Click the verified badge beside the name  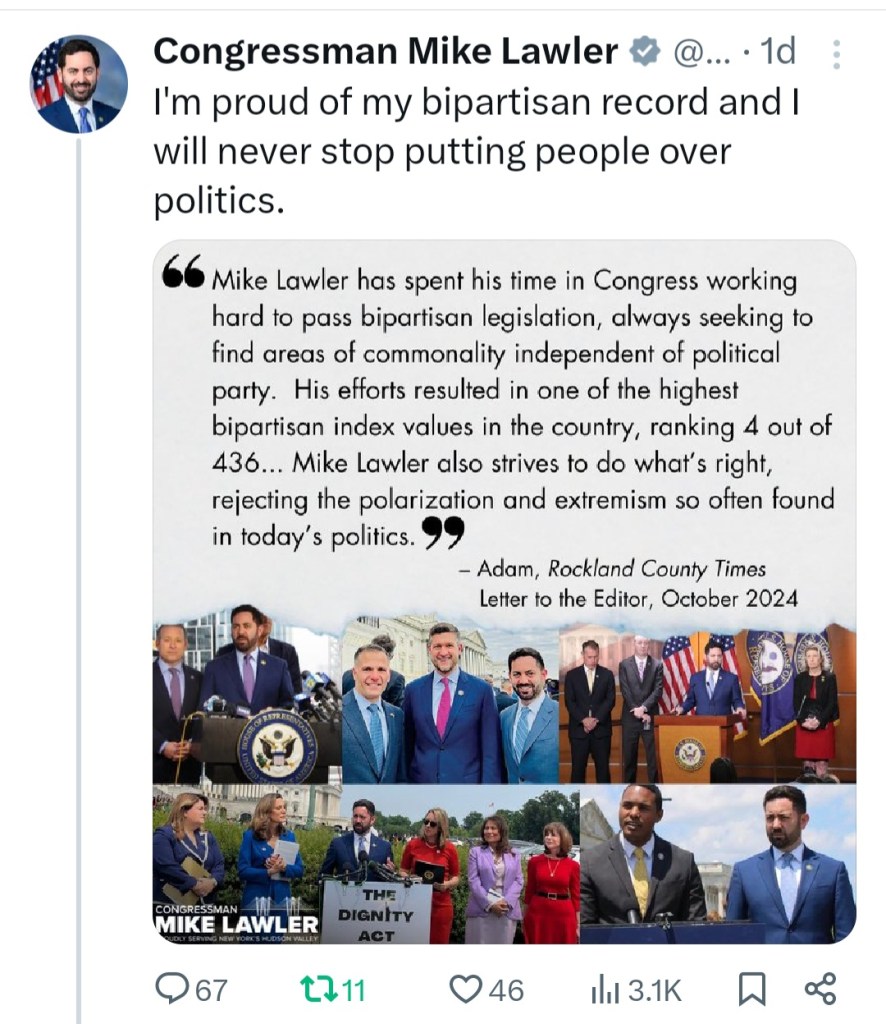[644, 52]
